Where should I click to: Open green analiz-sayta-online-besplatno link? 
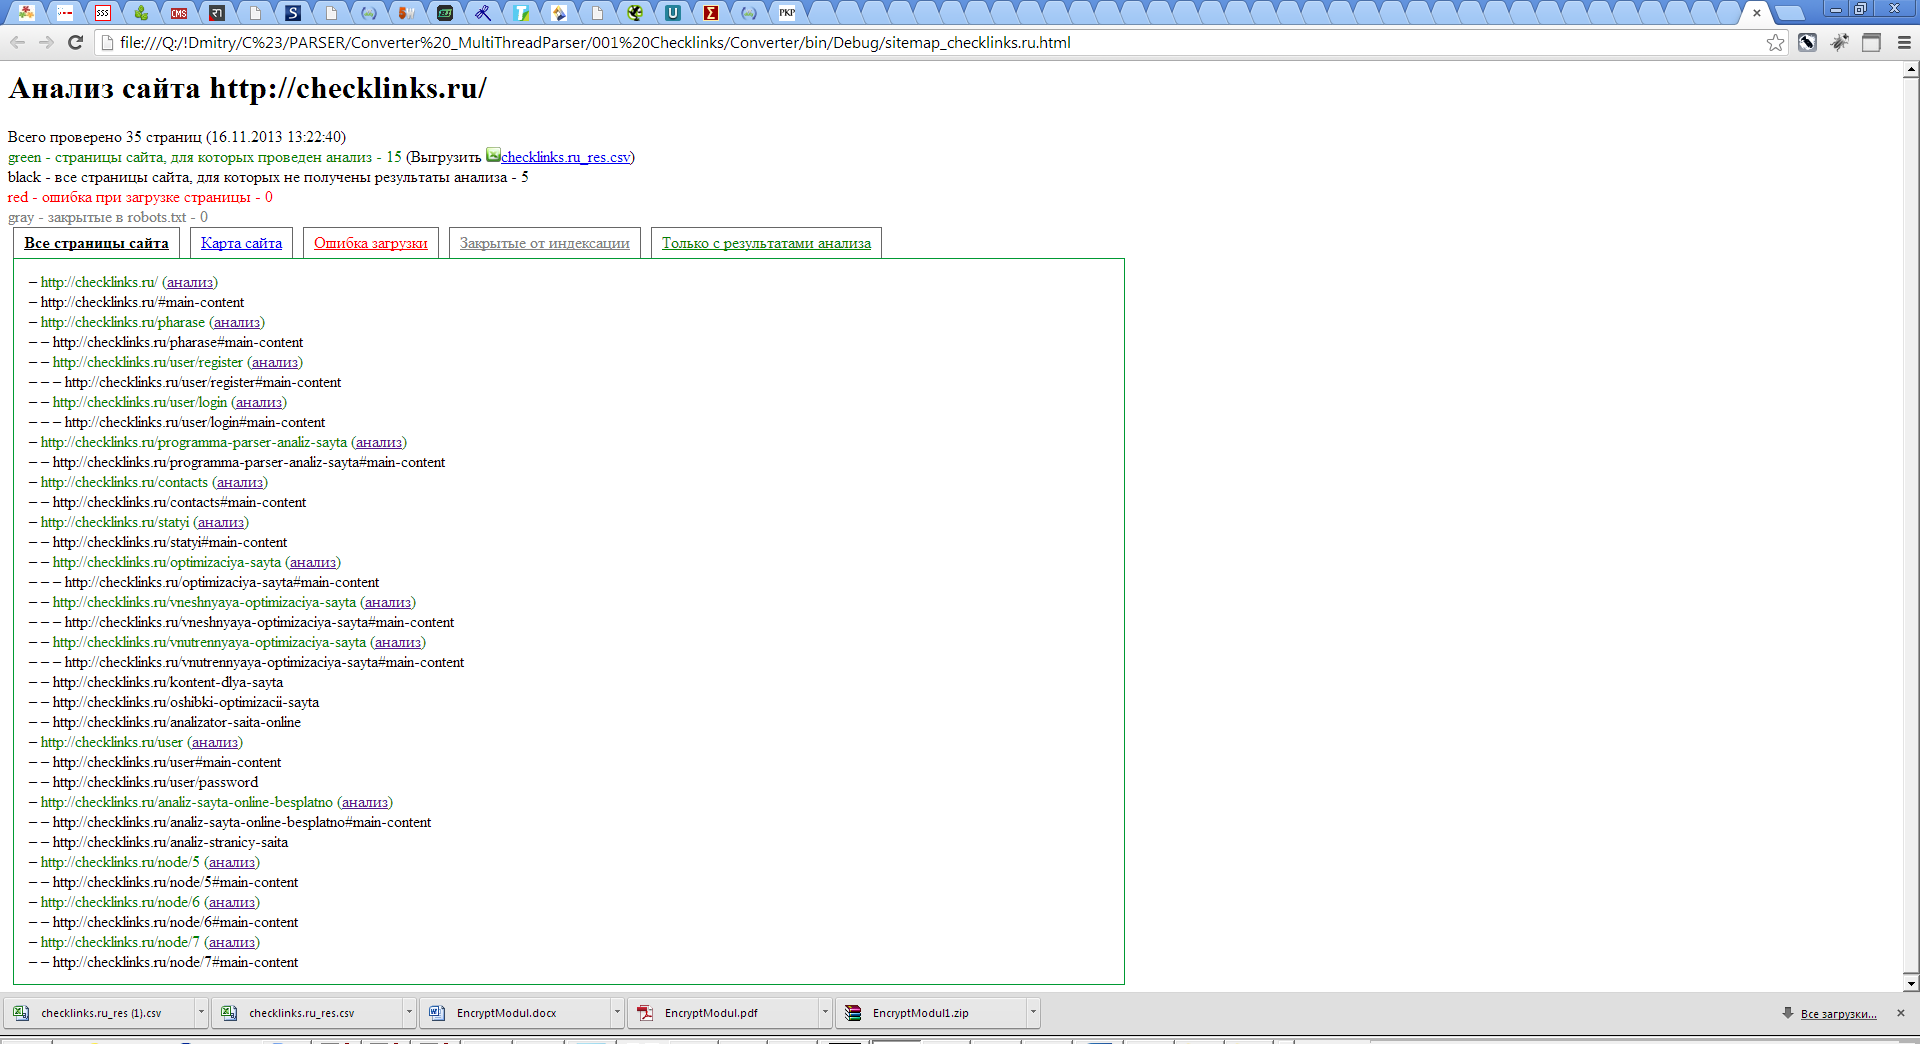pyautogui.click(x=187, y=802)
